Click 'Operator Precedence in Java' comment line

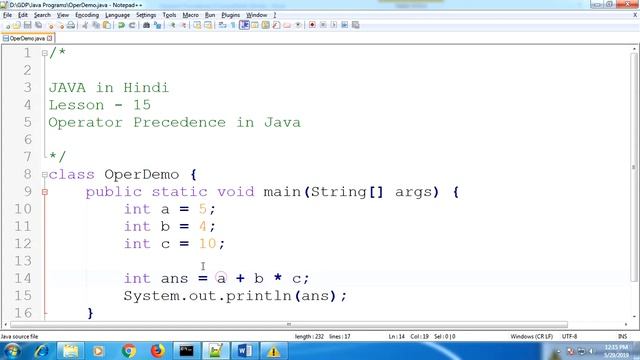(x=174, y=122)
